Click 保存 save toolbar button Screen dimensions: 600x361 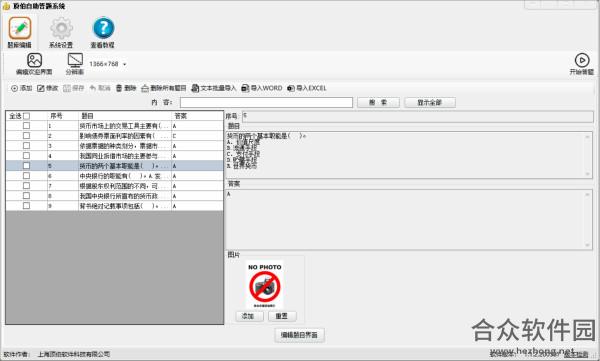[x=73, y=88]
